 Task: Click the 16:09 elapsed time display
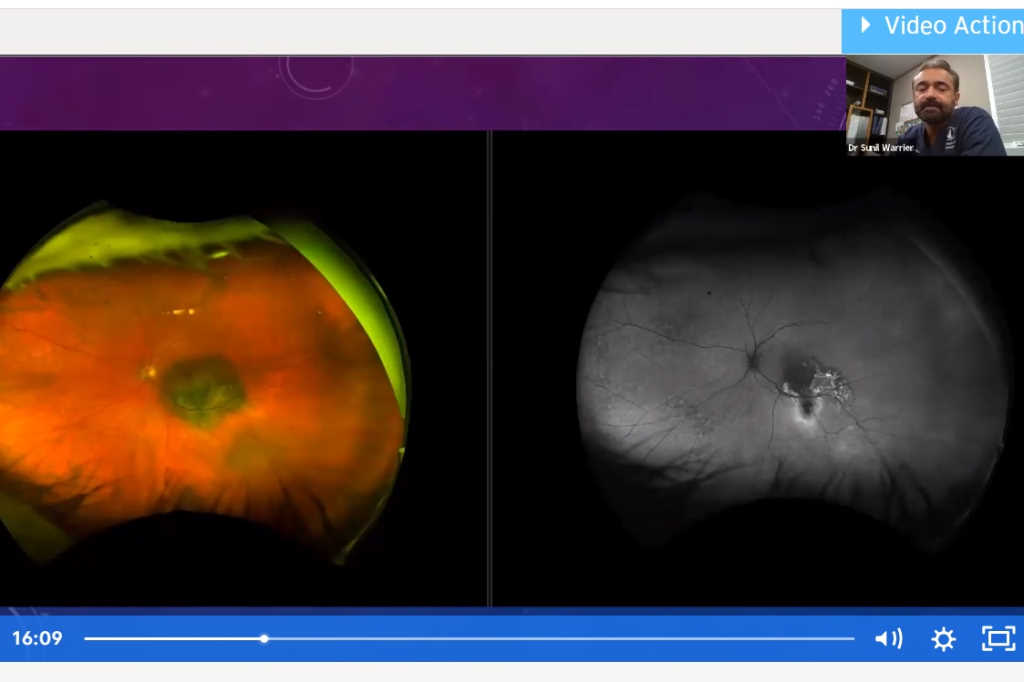click(37, 638)
